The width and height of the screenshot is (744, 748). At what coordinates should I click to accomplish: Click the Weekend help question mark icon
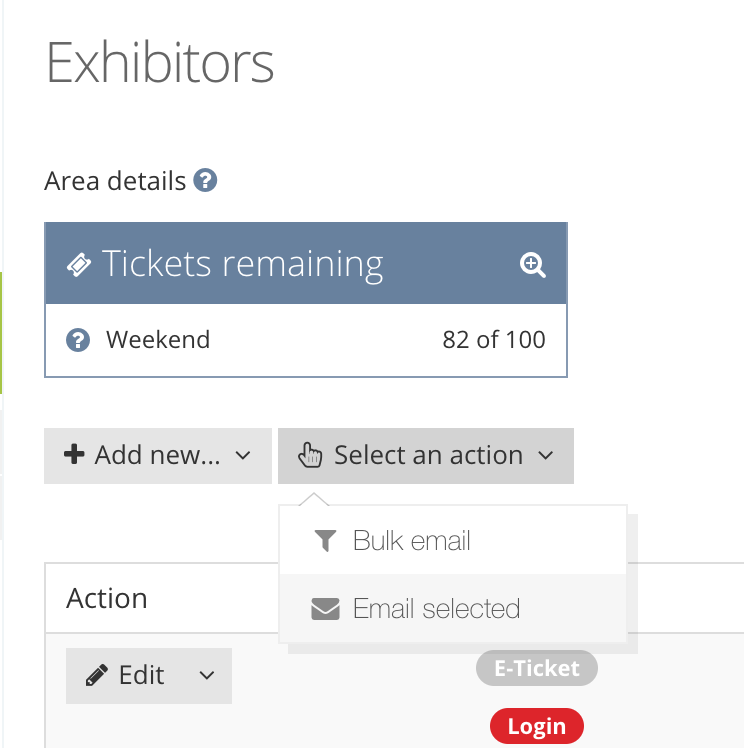click(78, 340)
